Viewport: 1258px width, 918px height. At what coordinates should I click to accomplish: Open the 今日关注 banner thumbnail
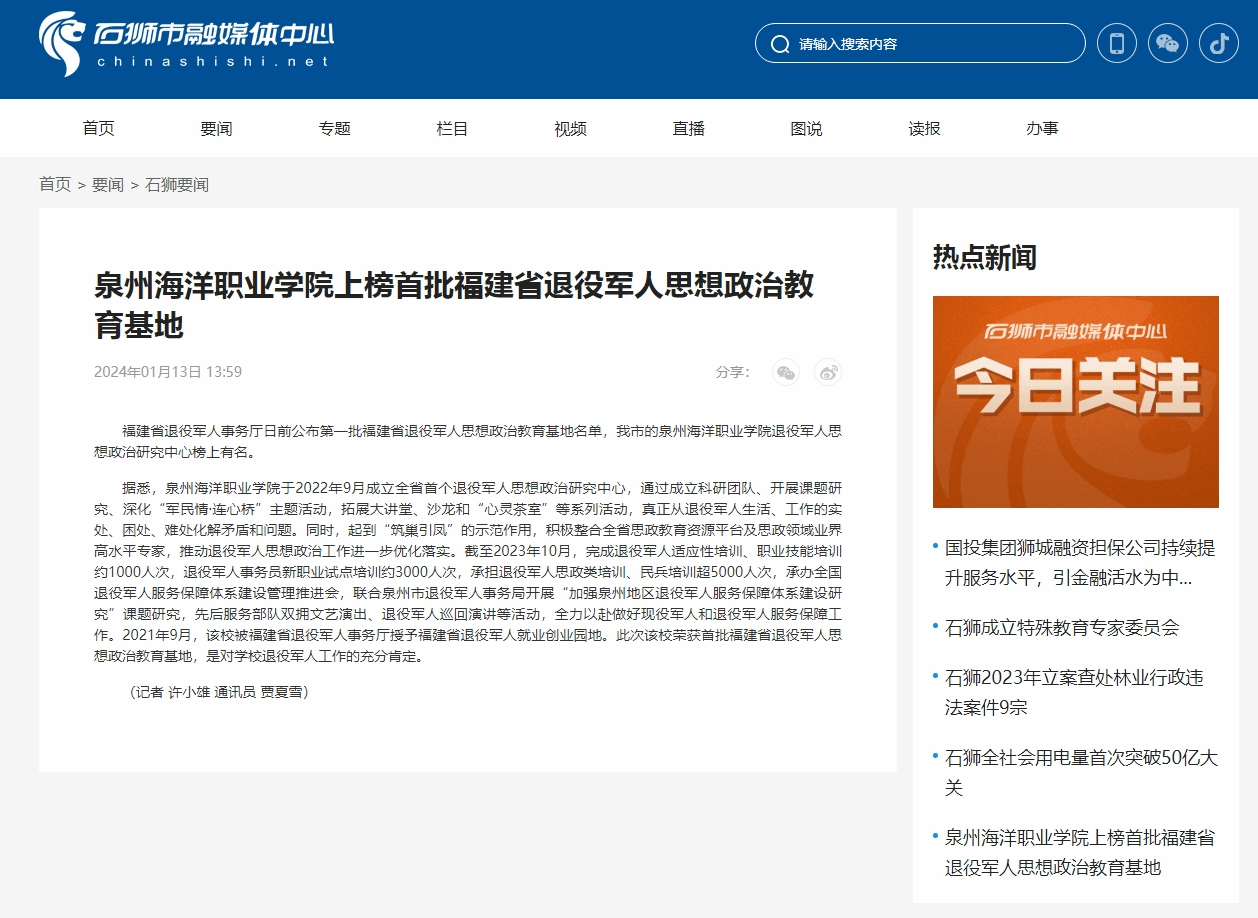[x=1075, y=402]
